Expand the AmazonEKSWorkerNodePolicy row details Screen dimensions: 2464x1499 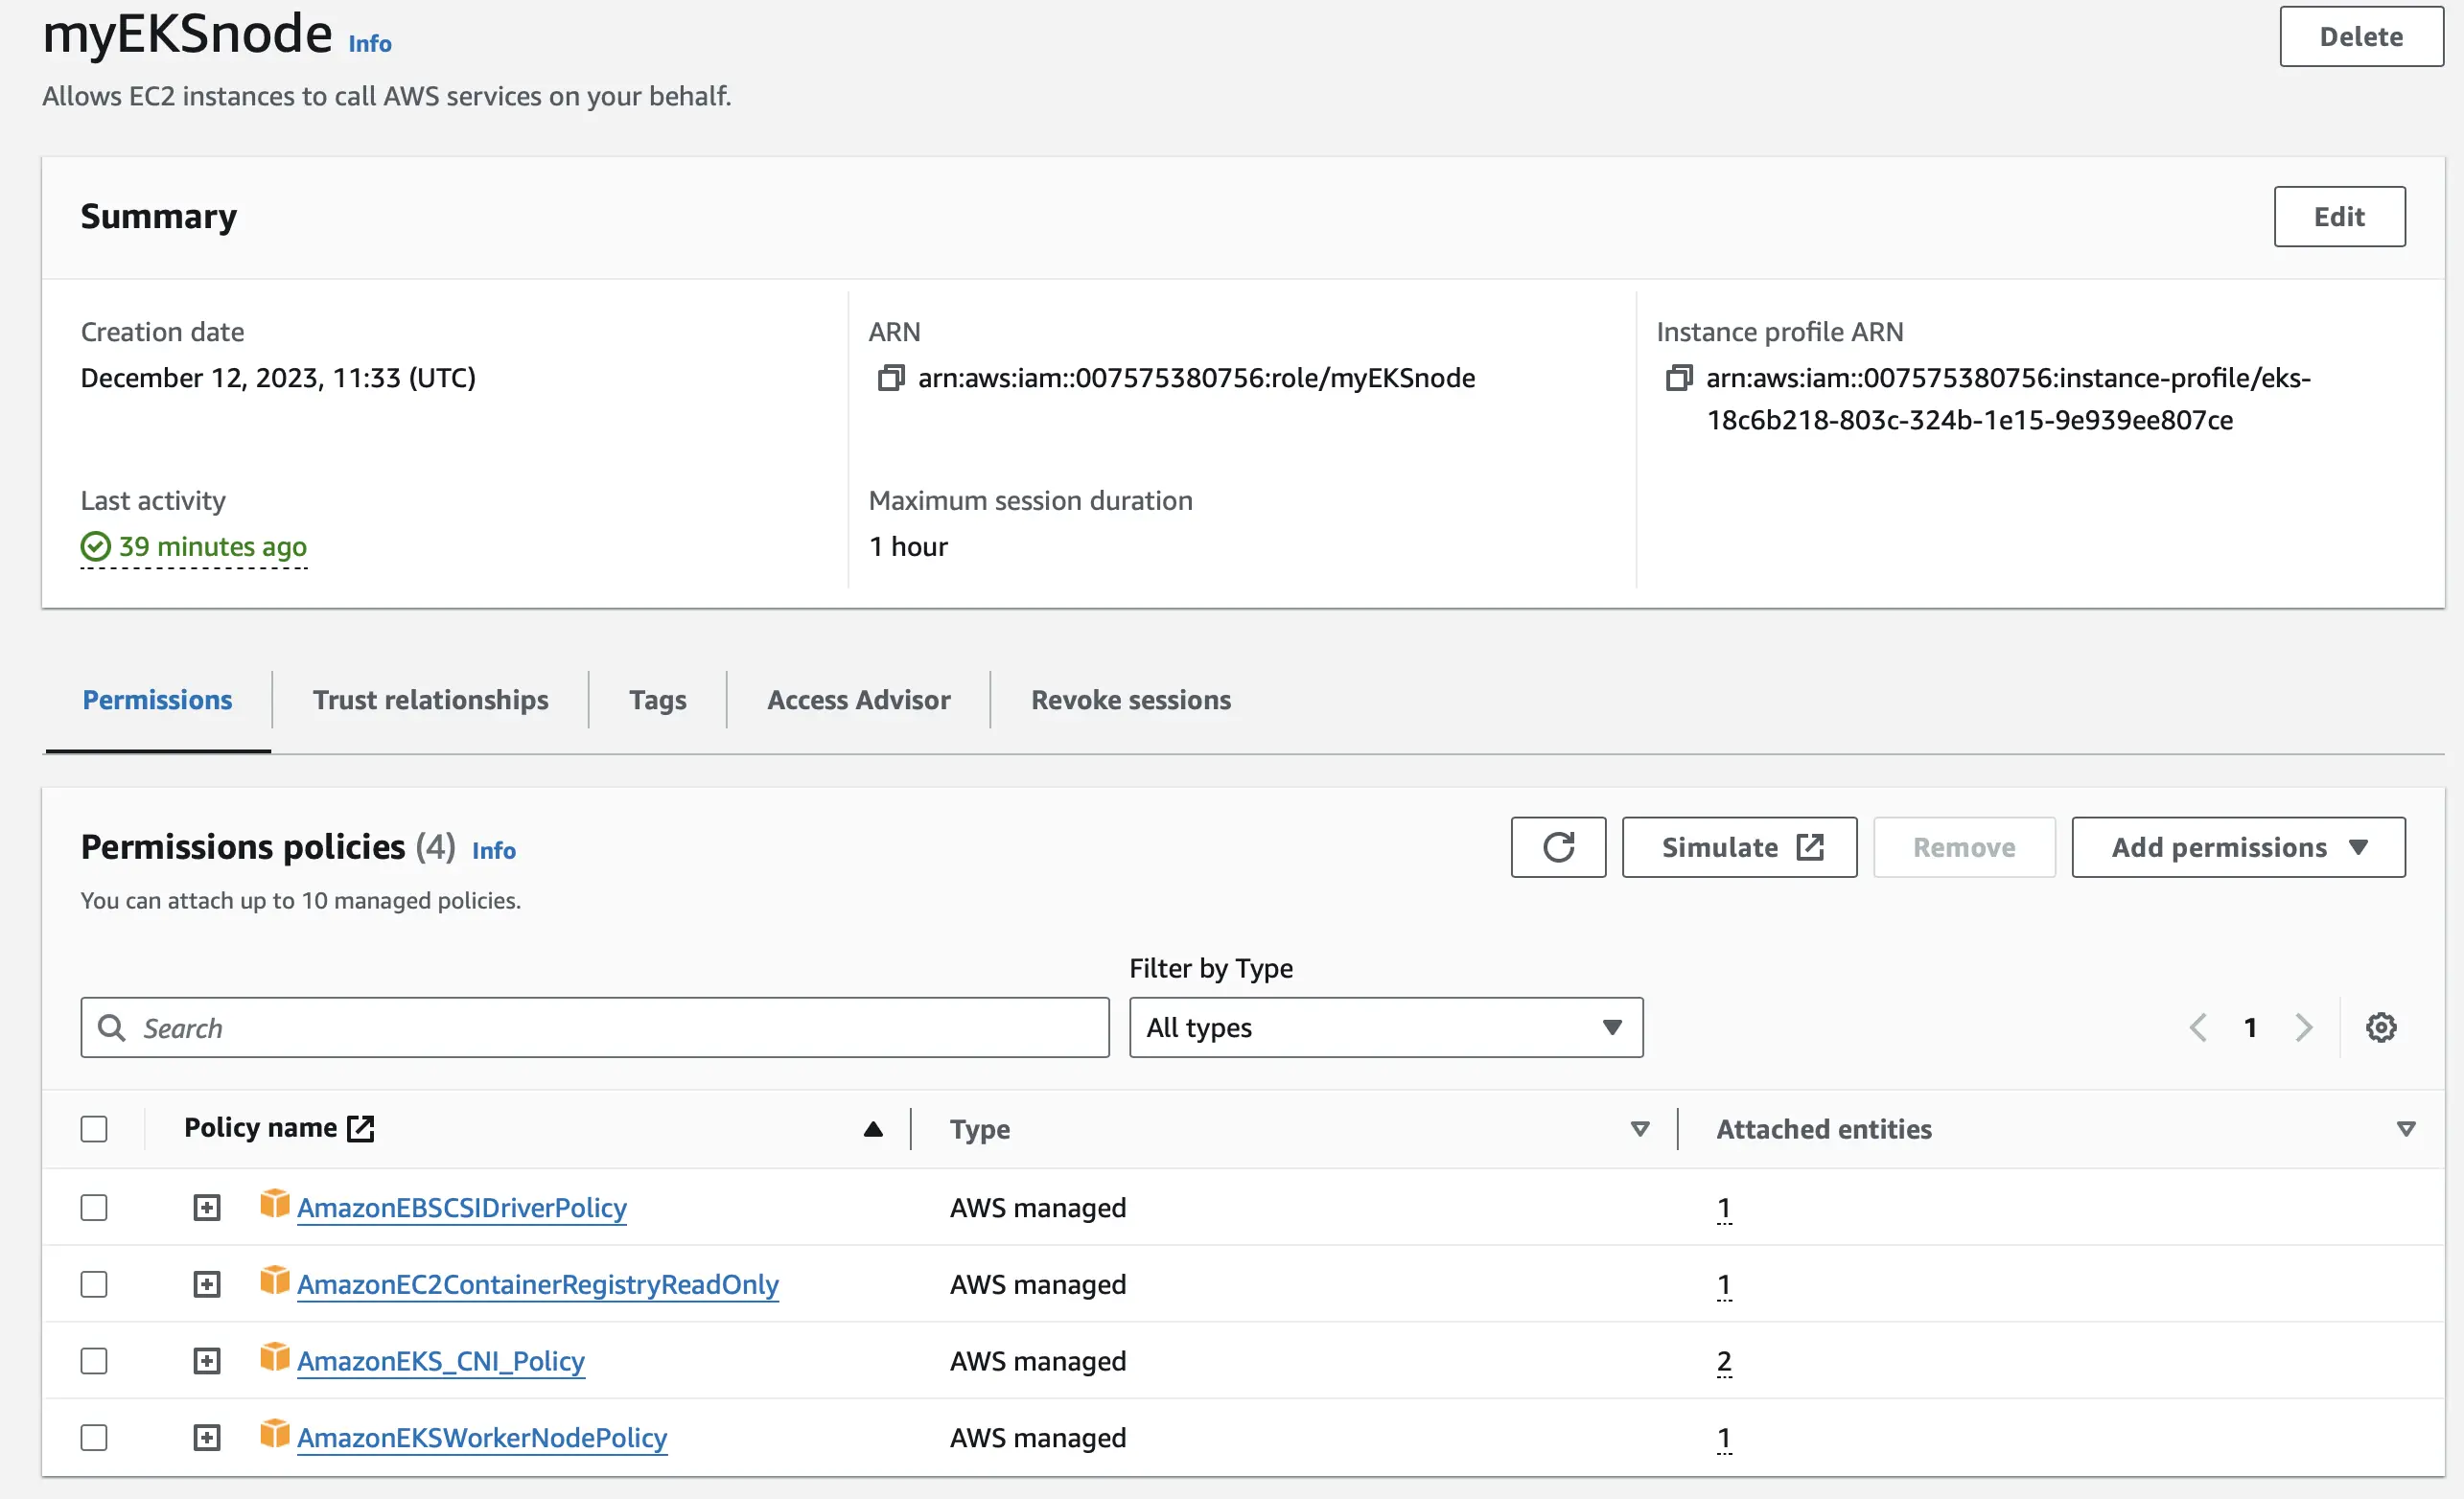click(207, 1437)
